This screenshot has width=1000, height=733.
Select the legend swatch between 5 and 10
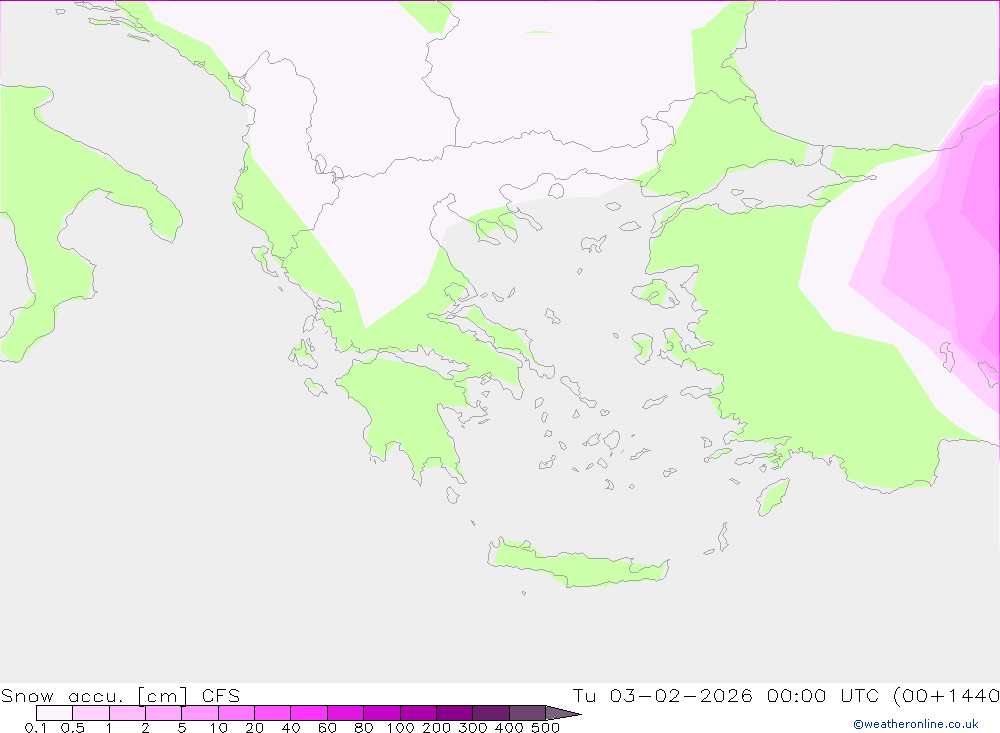point(200,713)
